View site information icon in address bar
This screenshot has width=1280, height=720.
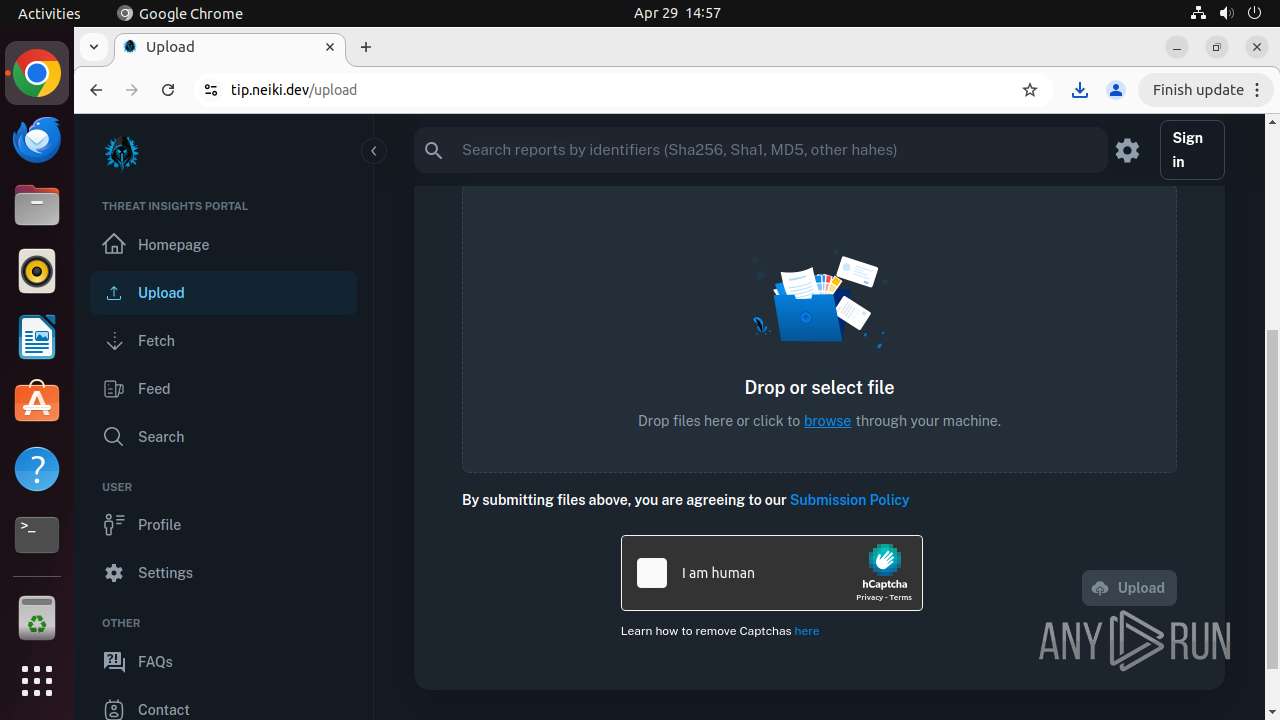pyautogui.click(x=210, y=90)
